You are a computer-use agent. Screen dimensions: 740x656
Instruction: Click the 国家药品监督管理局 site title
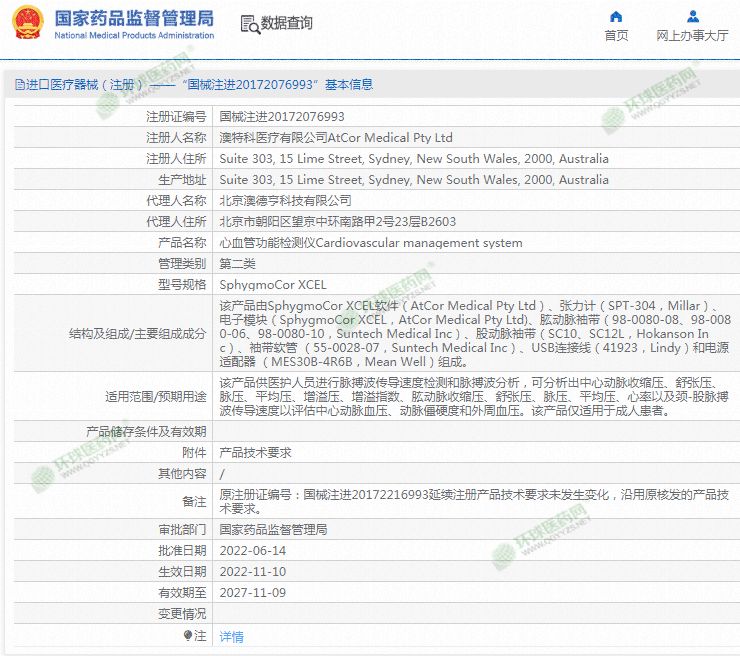(133, 17)
